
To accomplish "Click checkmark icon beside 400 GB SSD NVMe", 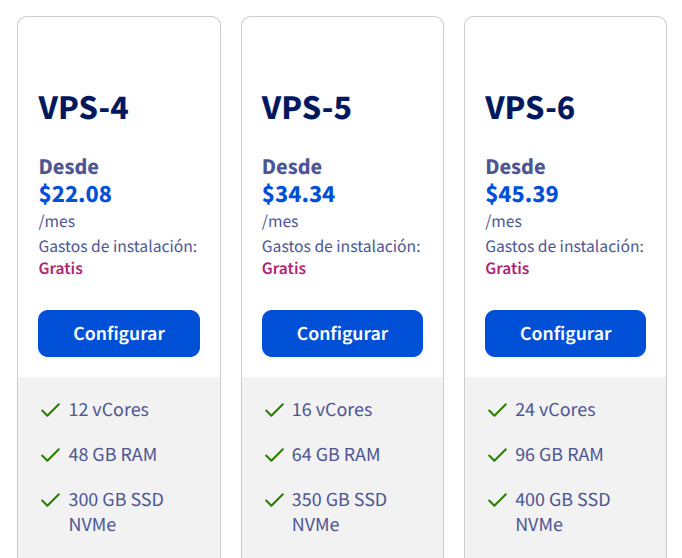I will 497,499.
